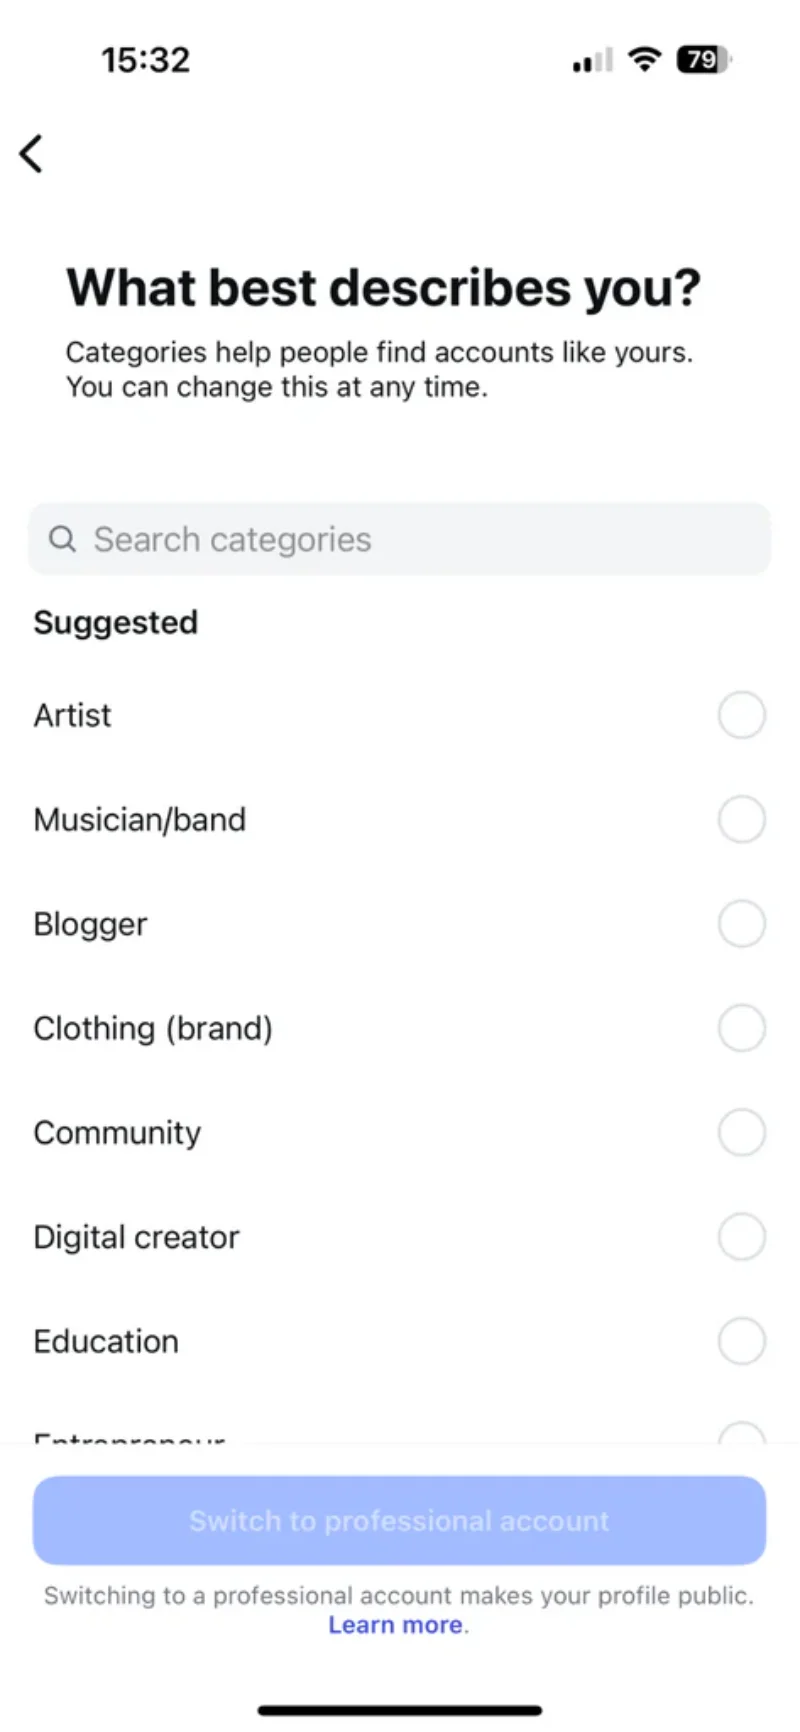Open the Learn more link
This screenshot has height=1732, width=800.
click(x=396, y=1625)
